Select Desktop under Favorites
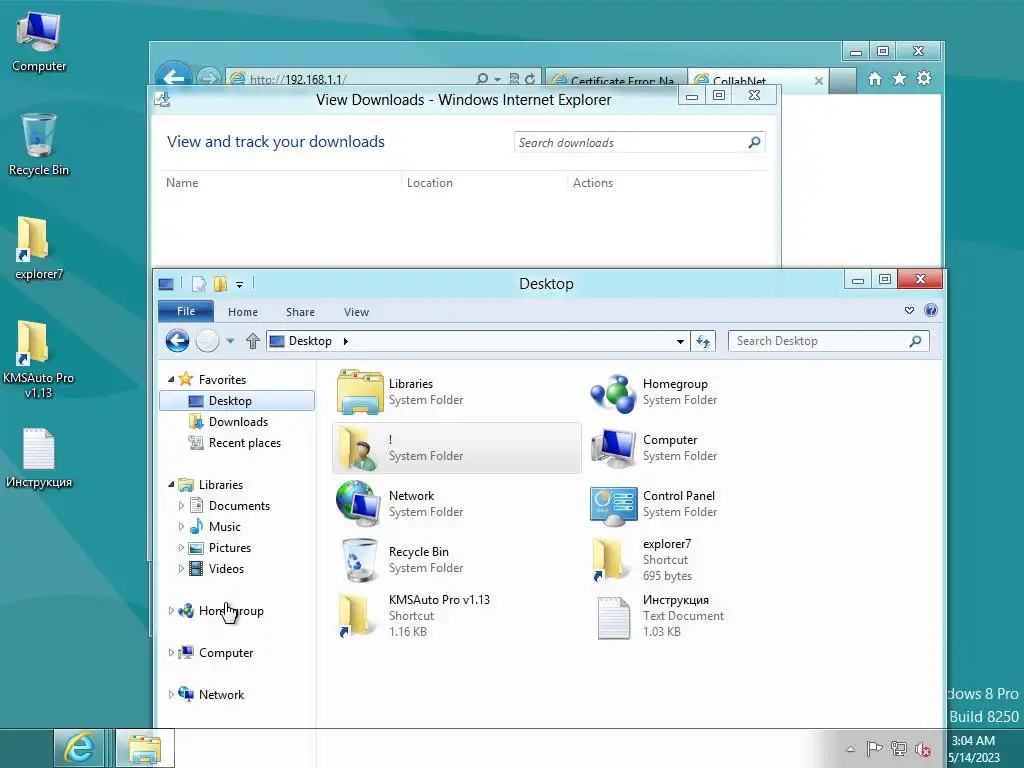Screen dimensions: 1024x768 (x=237, y=400)
